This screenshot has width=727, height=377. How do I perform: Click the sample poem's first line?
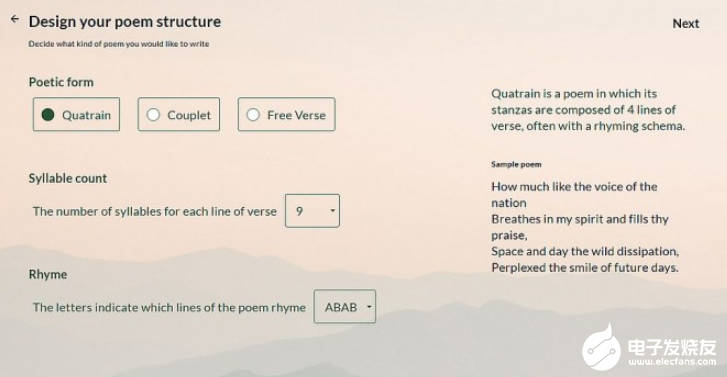[574, 195]
